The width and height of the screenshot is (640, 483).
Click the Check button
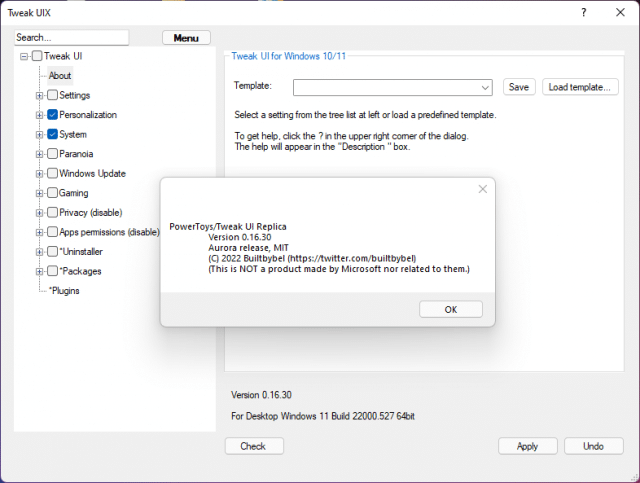(254, 446)
